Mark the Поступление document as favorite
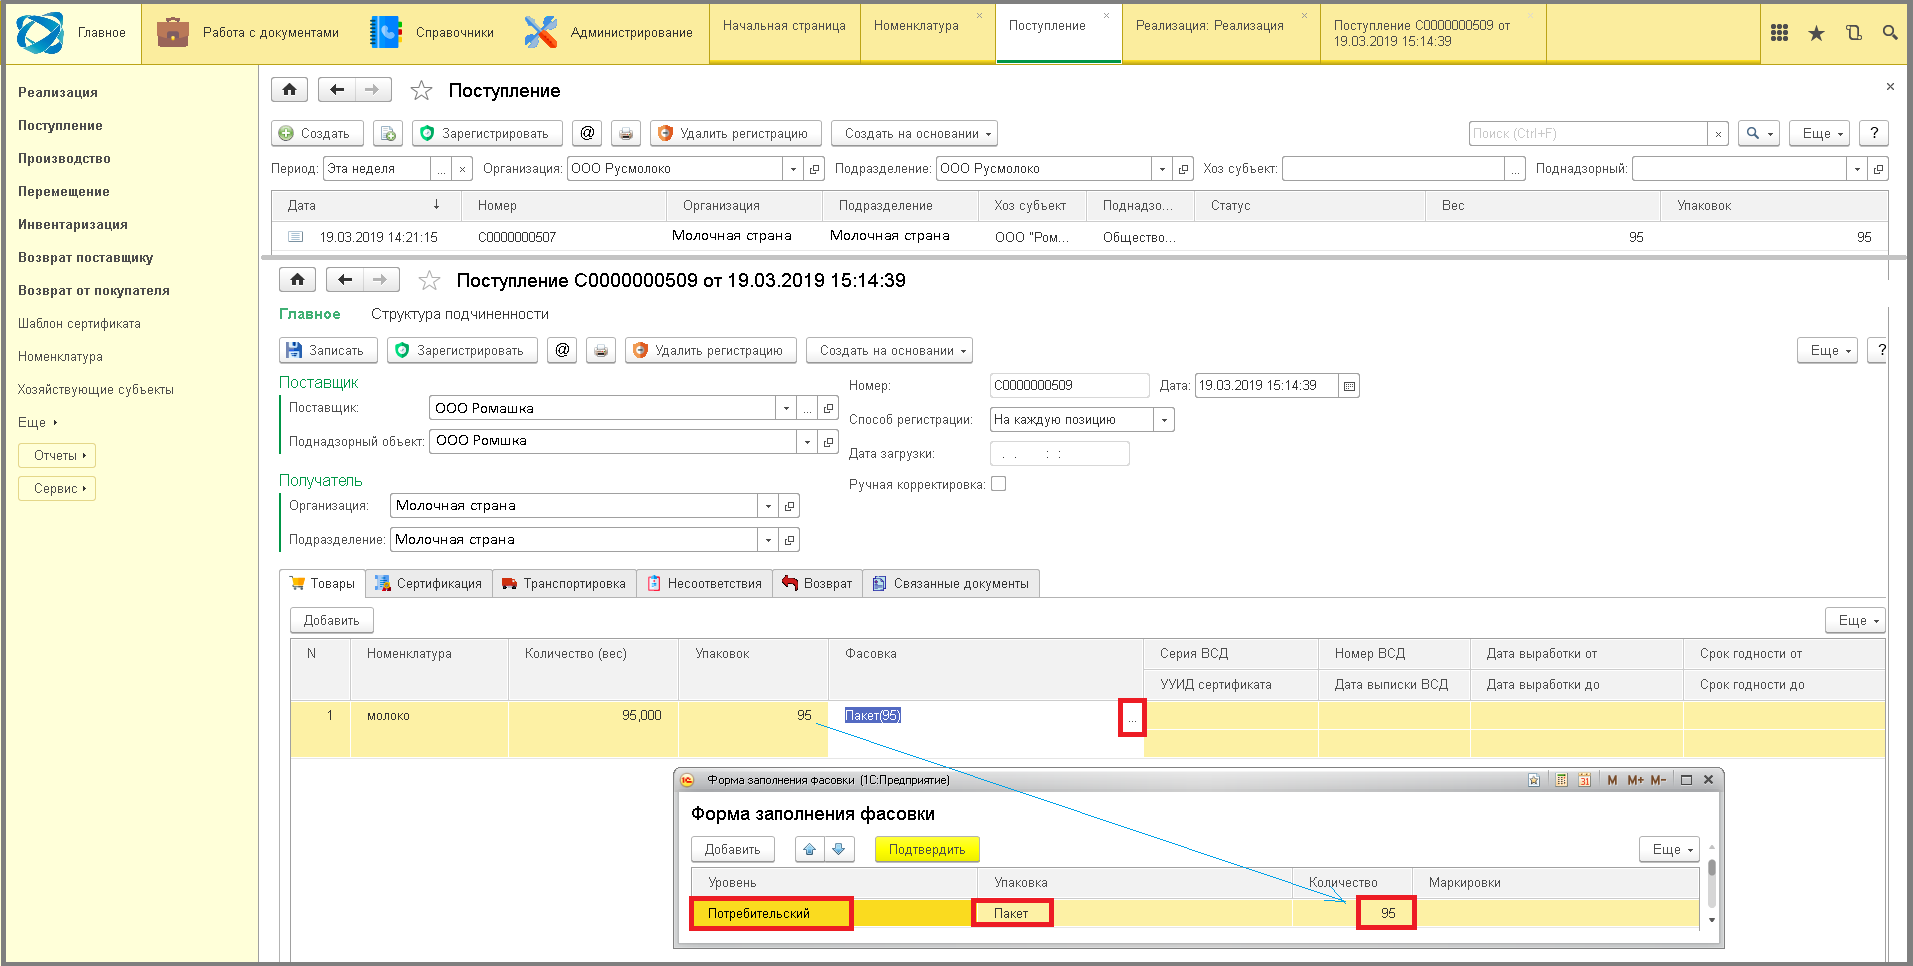Screen dimensions: 1913x966 pos(429,281)
